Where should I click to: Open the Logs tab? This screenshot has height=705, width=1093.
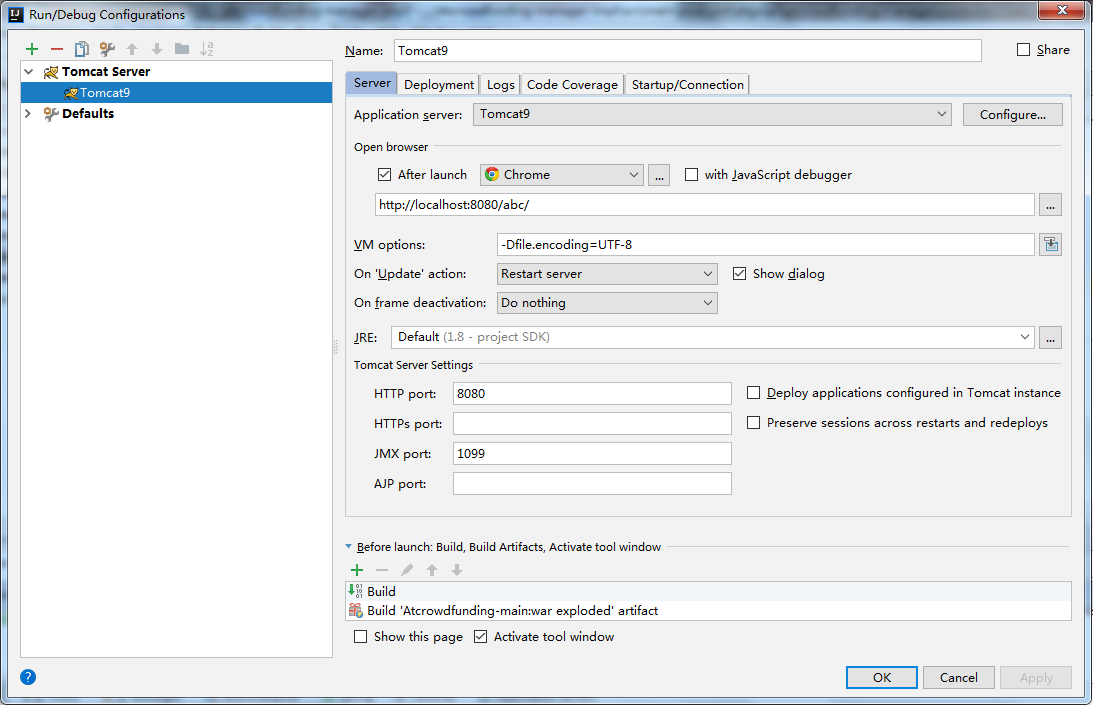point(500,84)
